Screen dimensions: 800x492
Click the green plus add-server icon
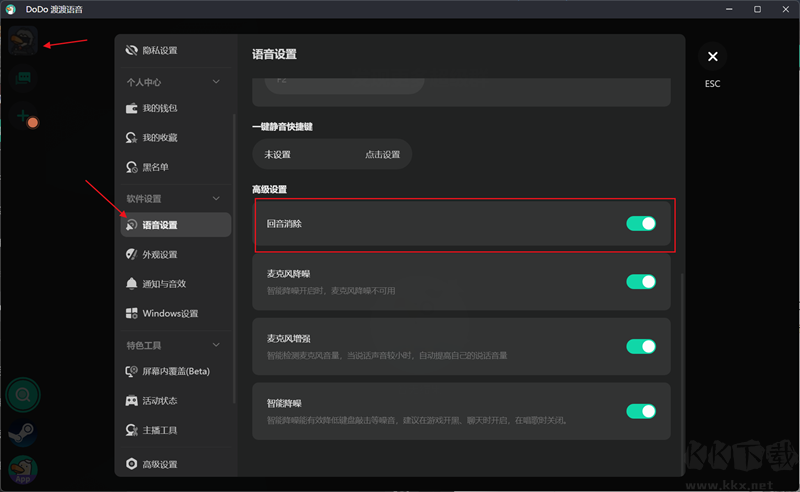pyautogui.click(x=23, y=116)
